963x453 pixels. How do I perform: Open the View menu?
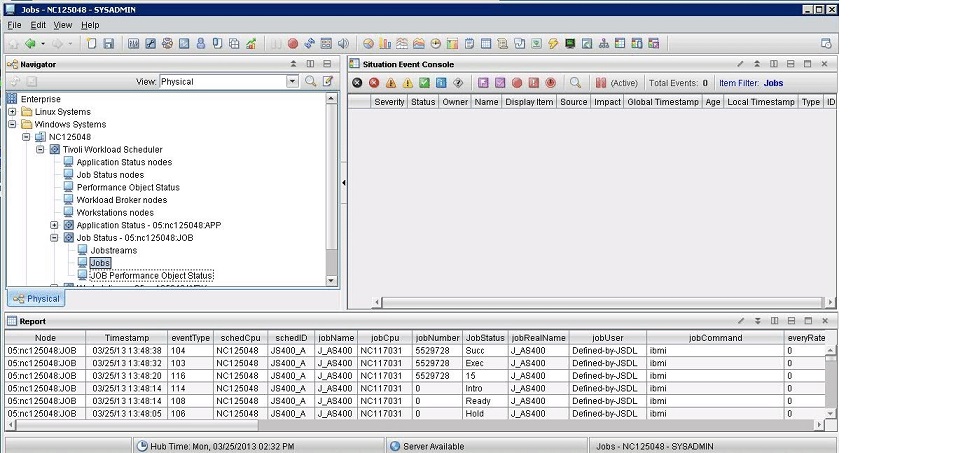click(x=63, y=25)
